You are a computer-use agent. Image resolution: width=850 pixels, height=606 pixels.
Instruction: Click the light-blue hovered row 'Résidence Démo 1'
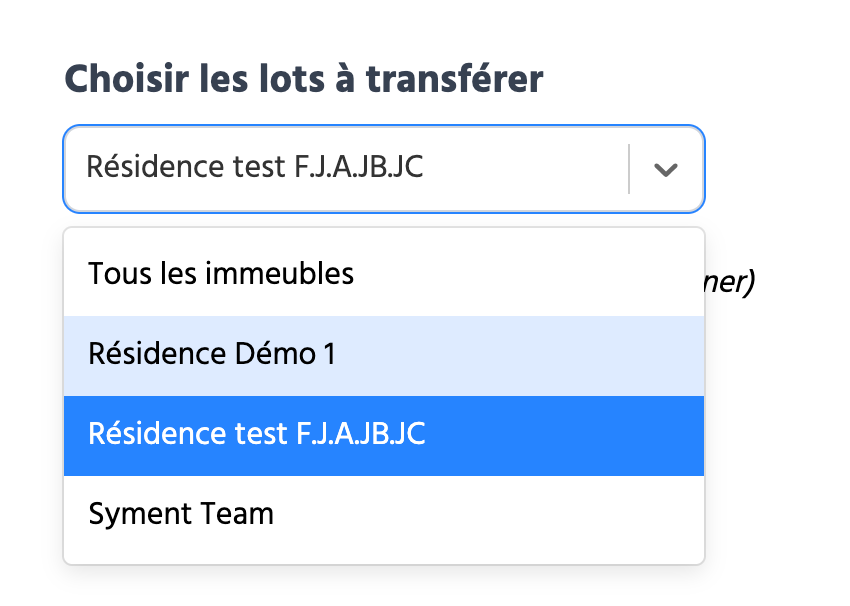coord(384,356)
